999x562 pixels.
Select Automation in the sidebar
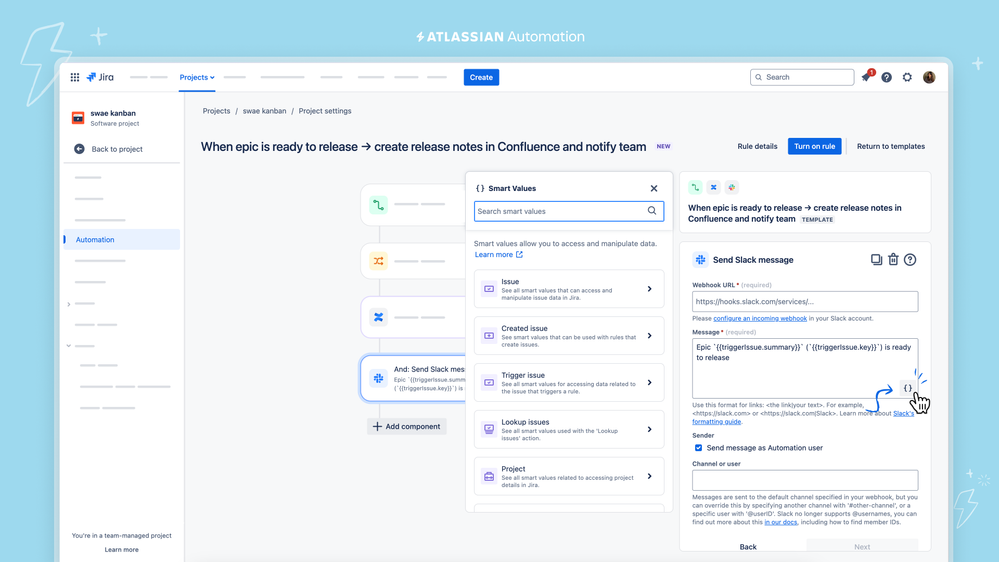122,240
